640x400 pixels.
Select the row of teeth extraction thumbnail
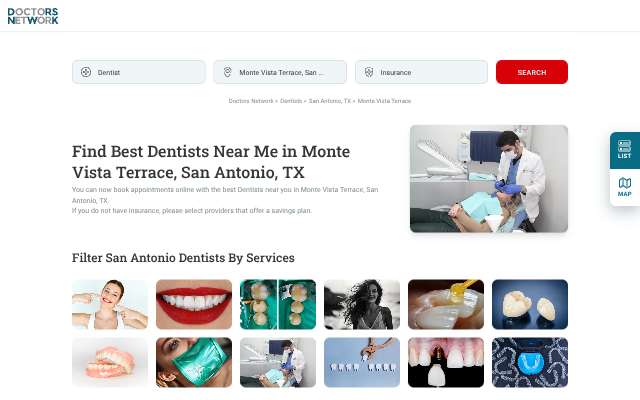click(x=362, y=362)
